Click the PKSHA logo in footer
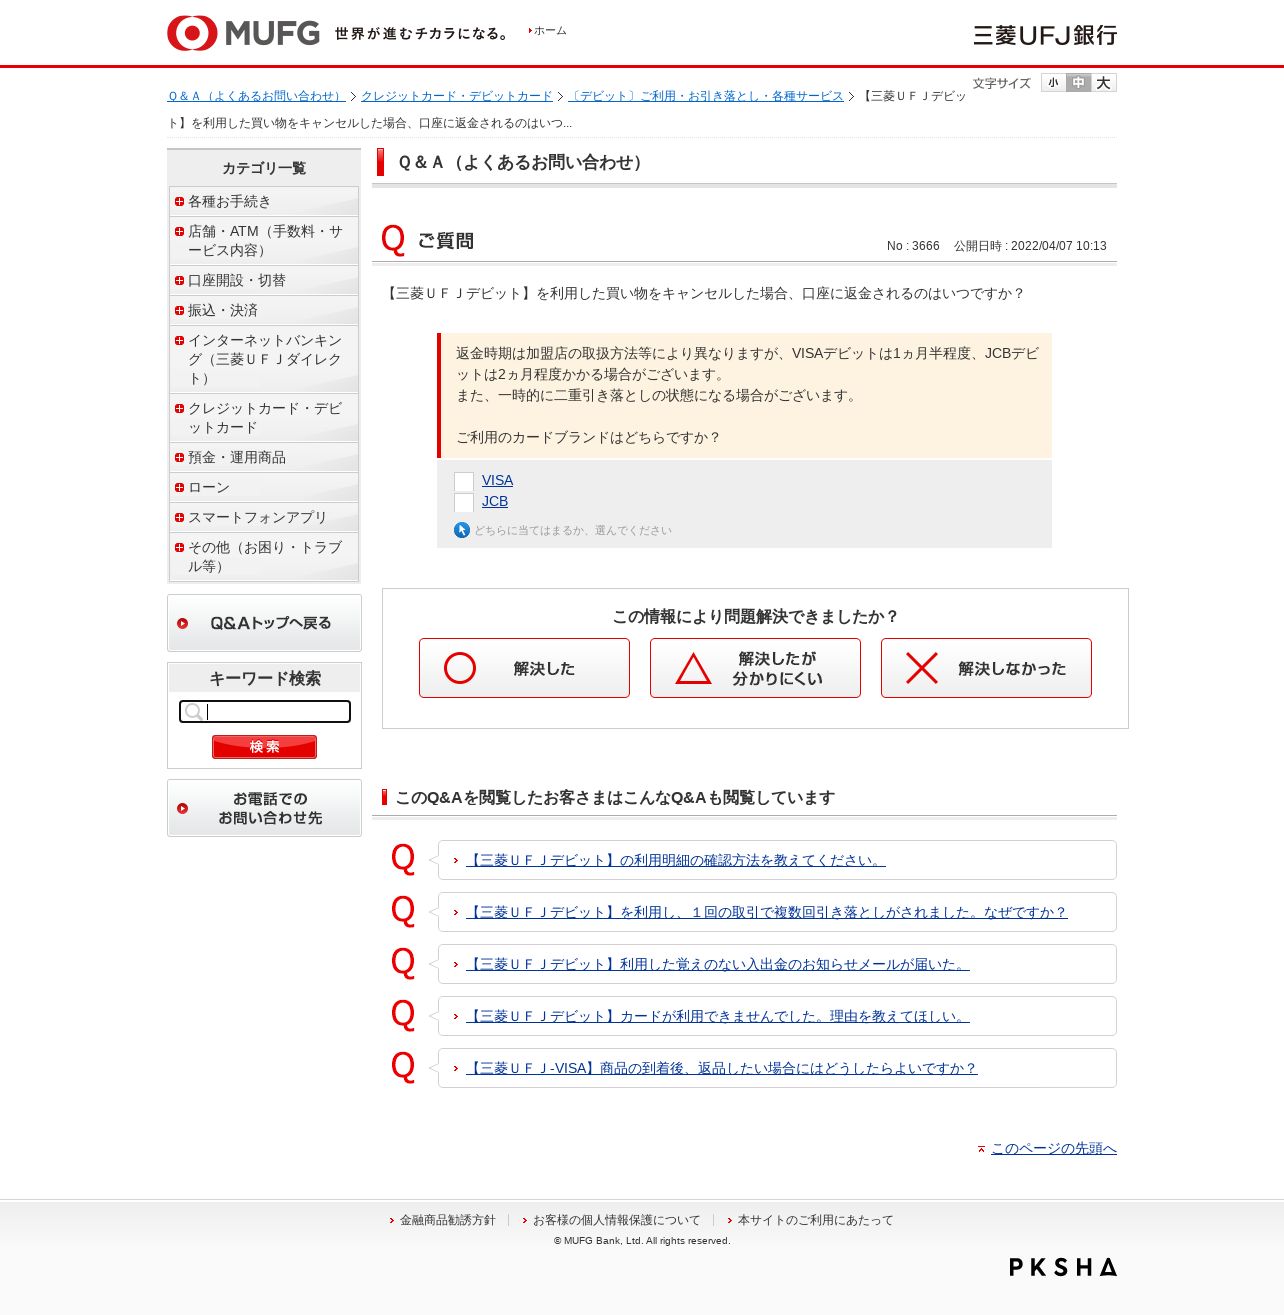The width and height of the screenshot is (1284, 1315). [x=1063, y=1267]
